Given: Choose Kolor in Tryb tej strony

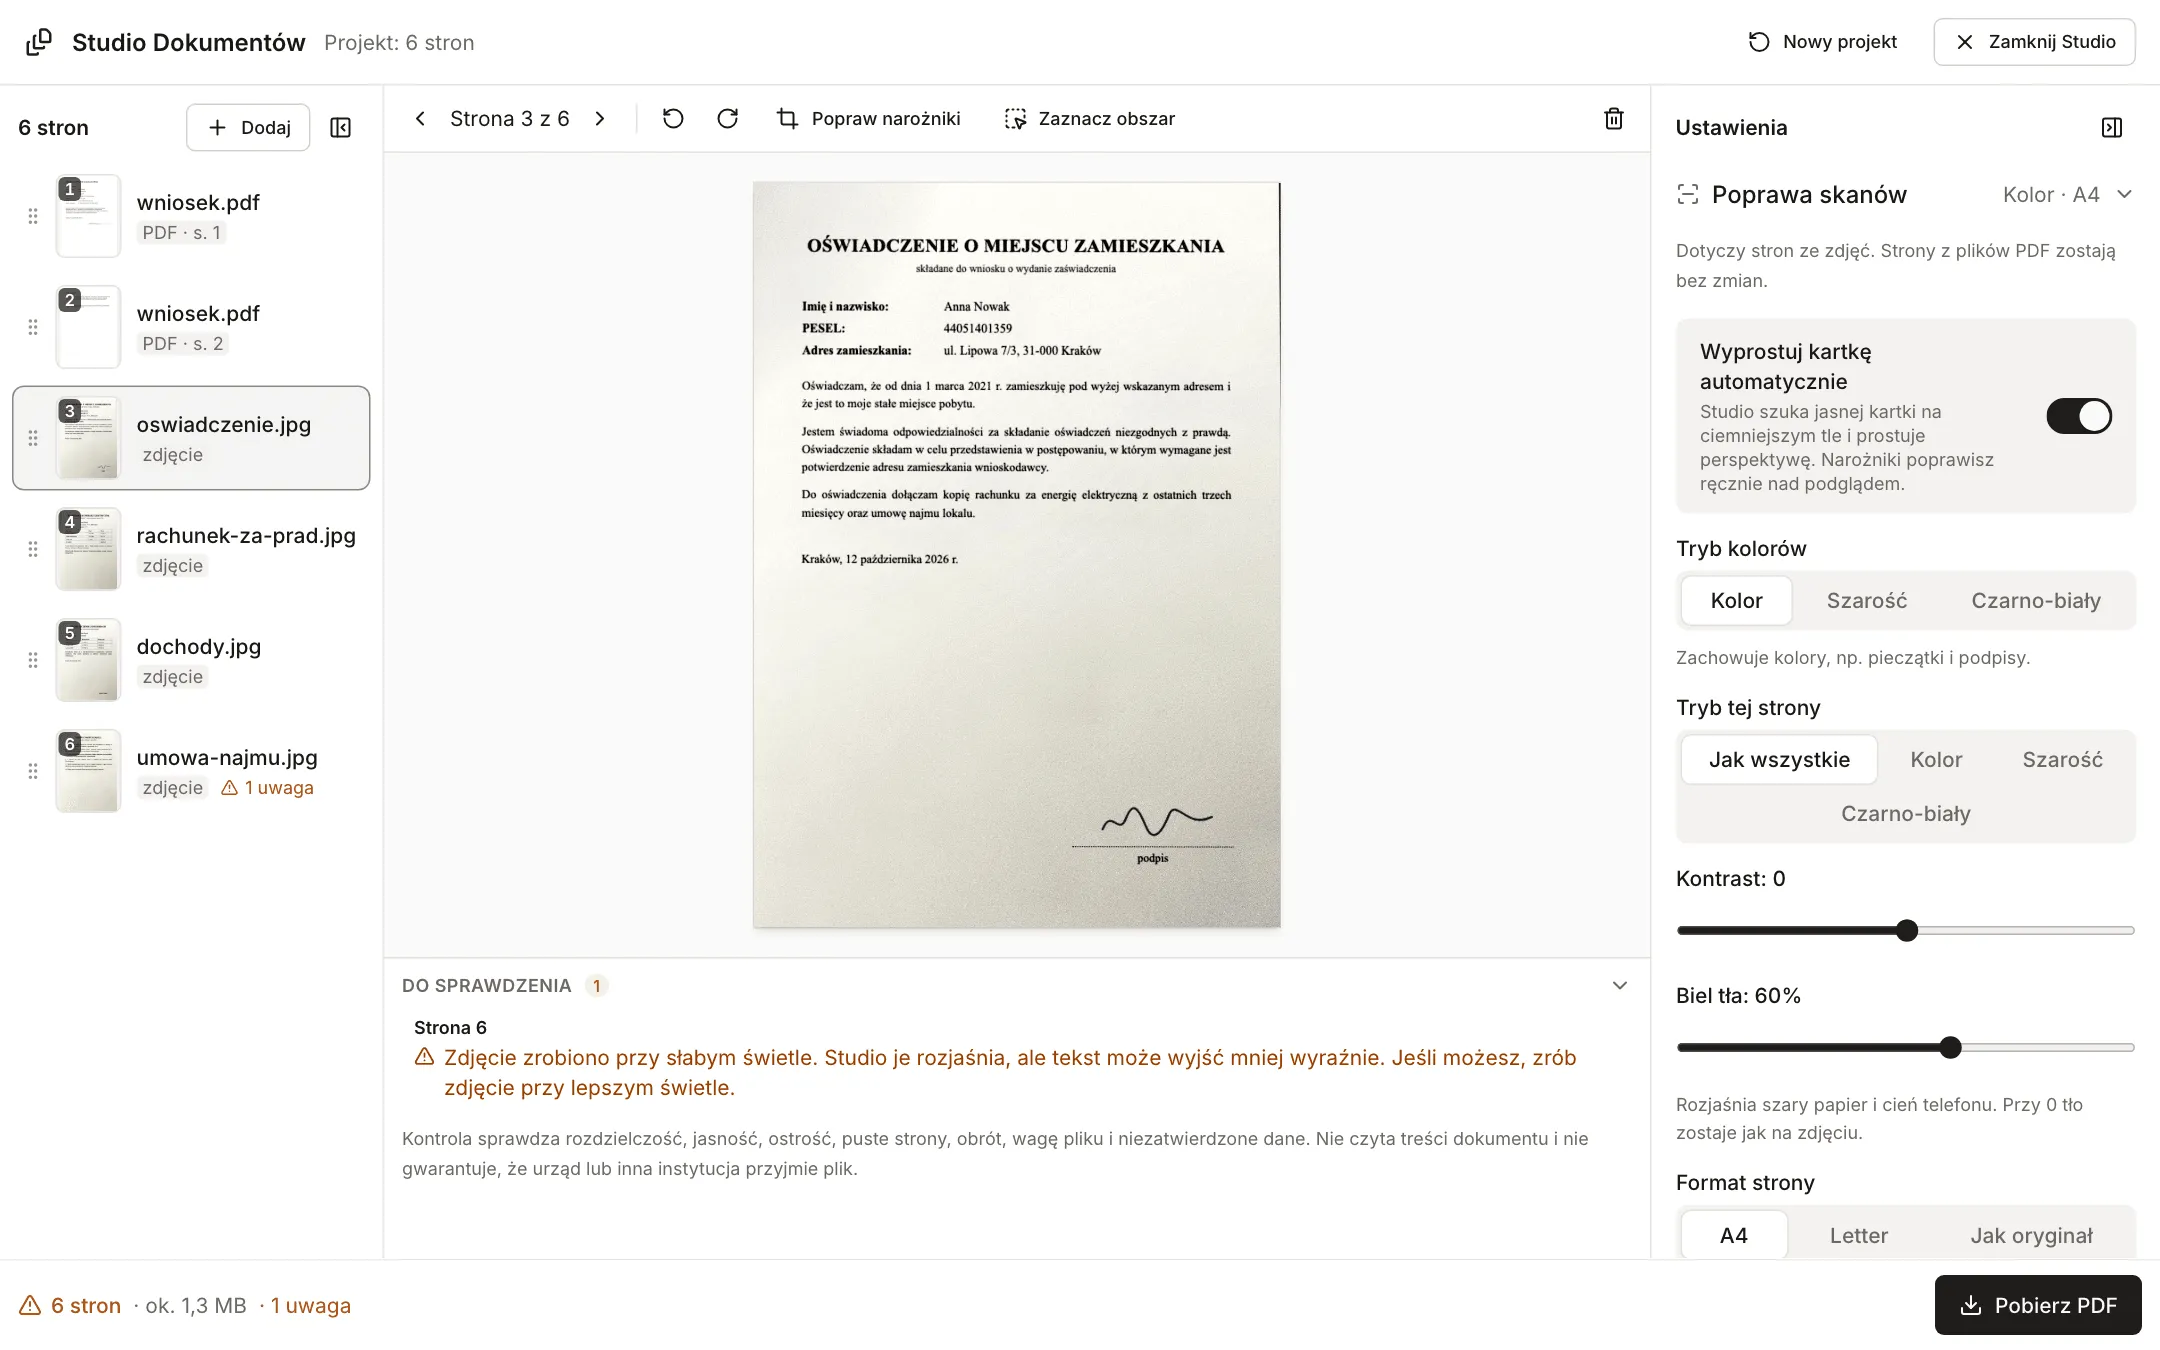Looking at the screenshot, I should (1936, 760).
